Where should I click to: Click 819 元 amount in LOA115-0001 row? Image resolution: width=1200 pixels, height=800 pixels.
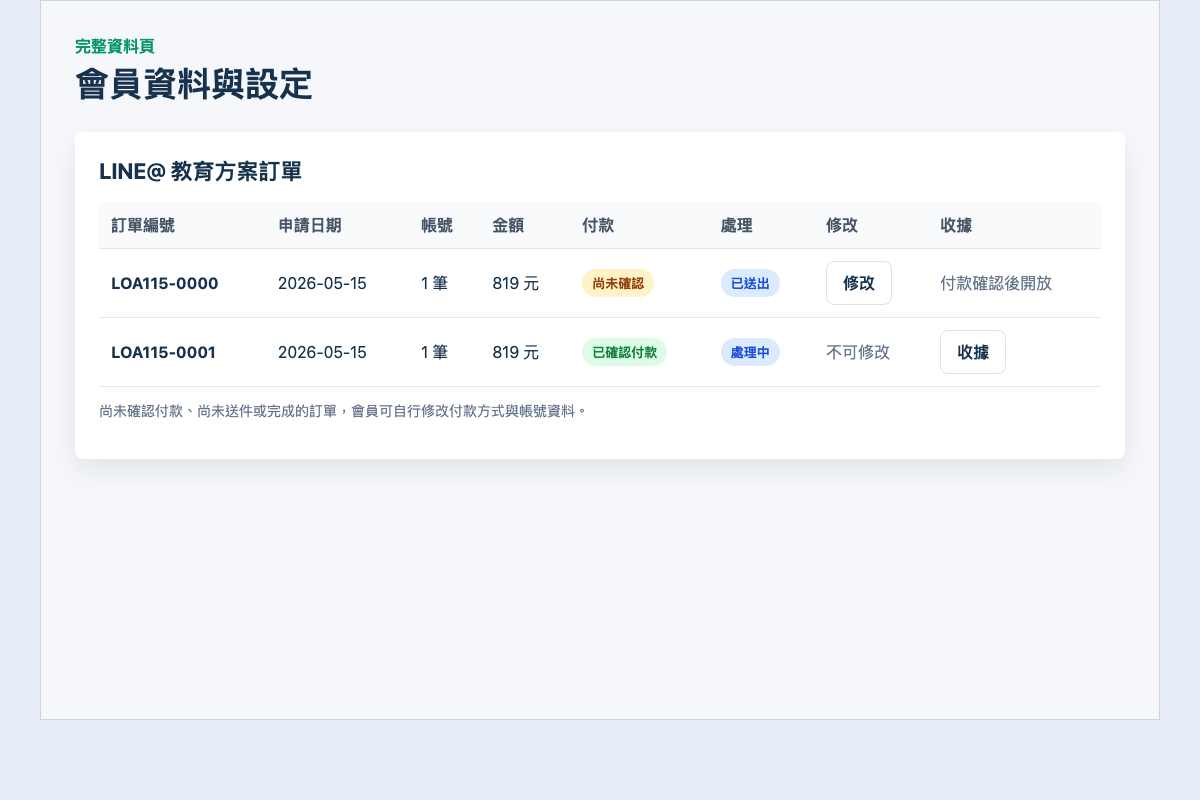pyautogui.click(x=516, y=352)
